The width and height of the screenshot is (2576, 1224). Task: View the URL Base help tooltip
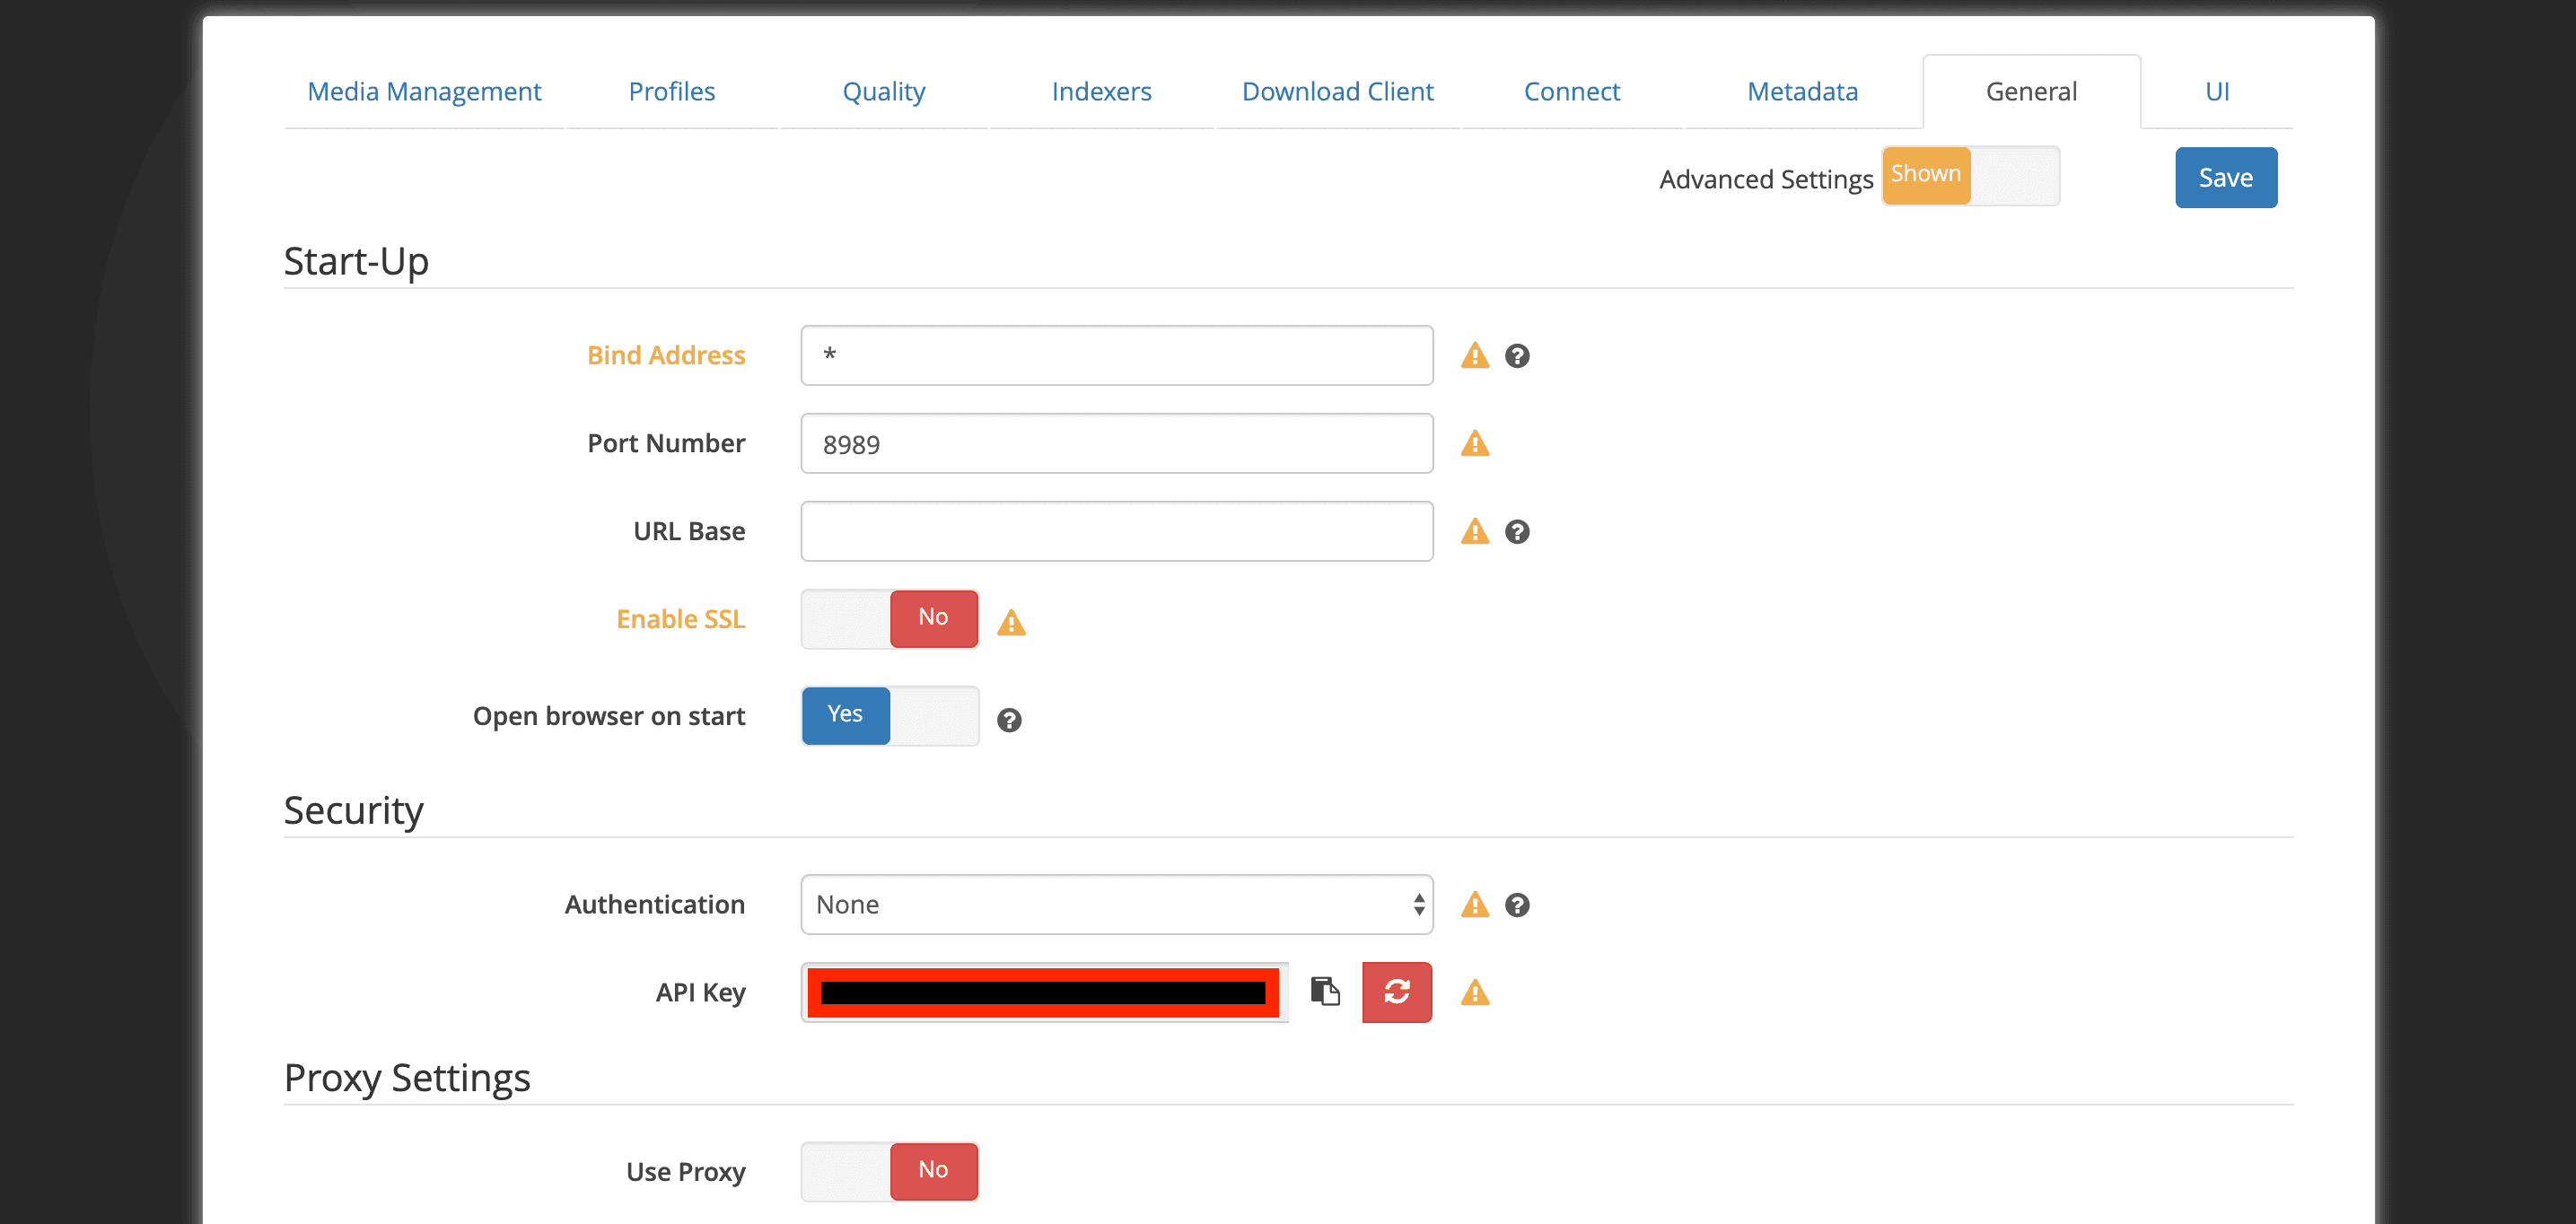(1517, 532)
